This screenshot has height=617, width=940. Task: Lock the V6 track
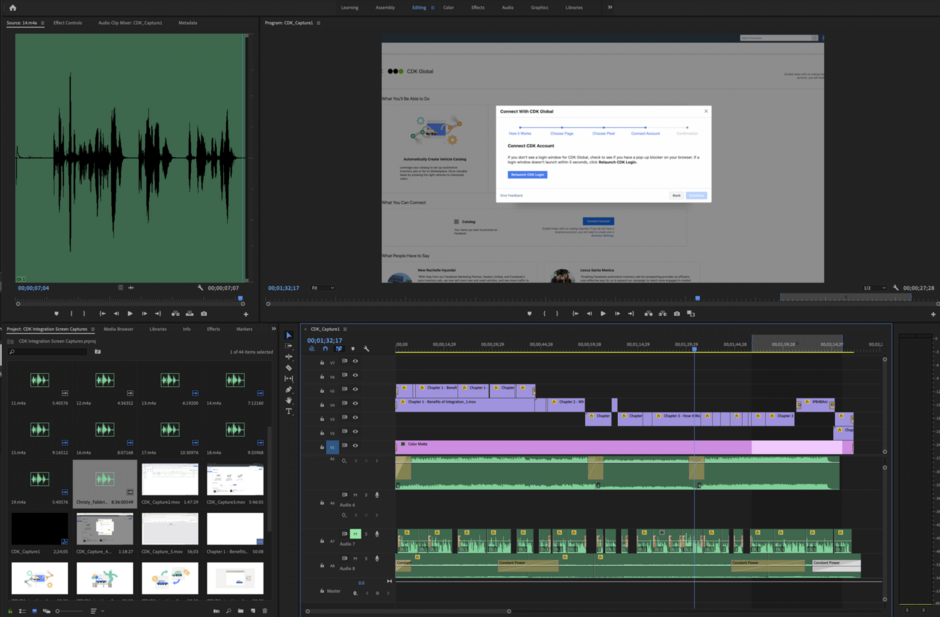point(322,377)
